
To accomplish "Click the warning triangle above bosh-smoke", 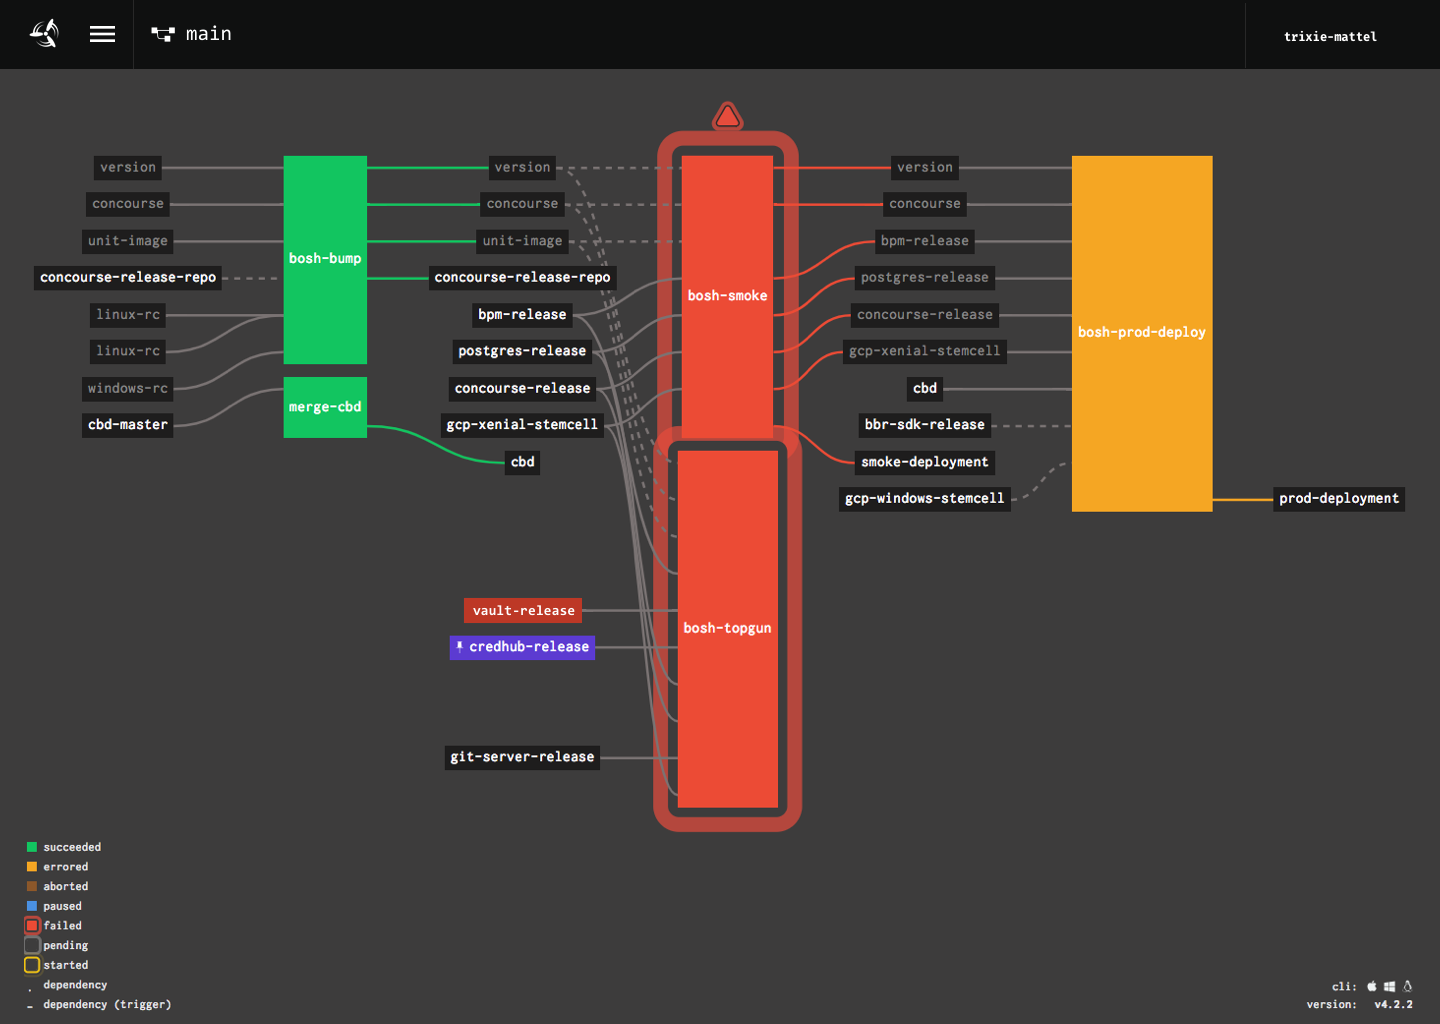I will tap(727, 114).
